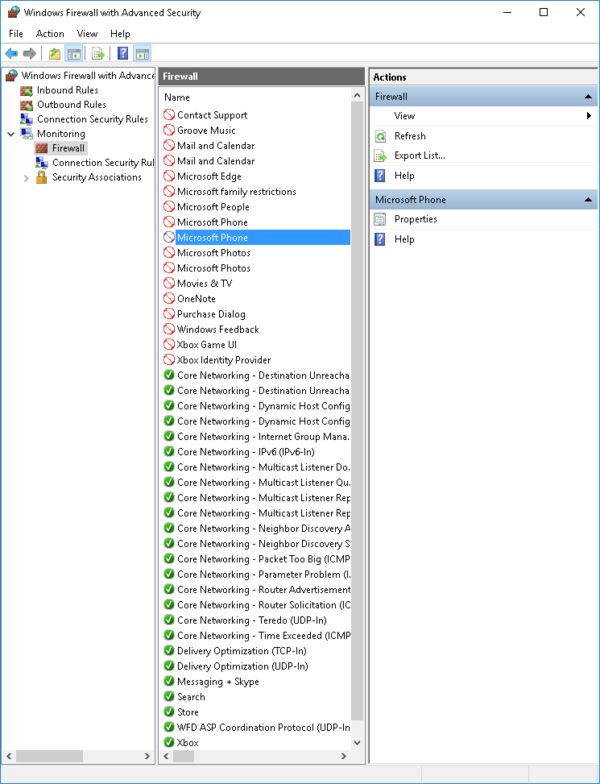The height and width of the screenshot is (784, 600).
Task: Click the green allowed icon beside Store
Action: tap(169, 712)
